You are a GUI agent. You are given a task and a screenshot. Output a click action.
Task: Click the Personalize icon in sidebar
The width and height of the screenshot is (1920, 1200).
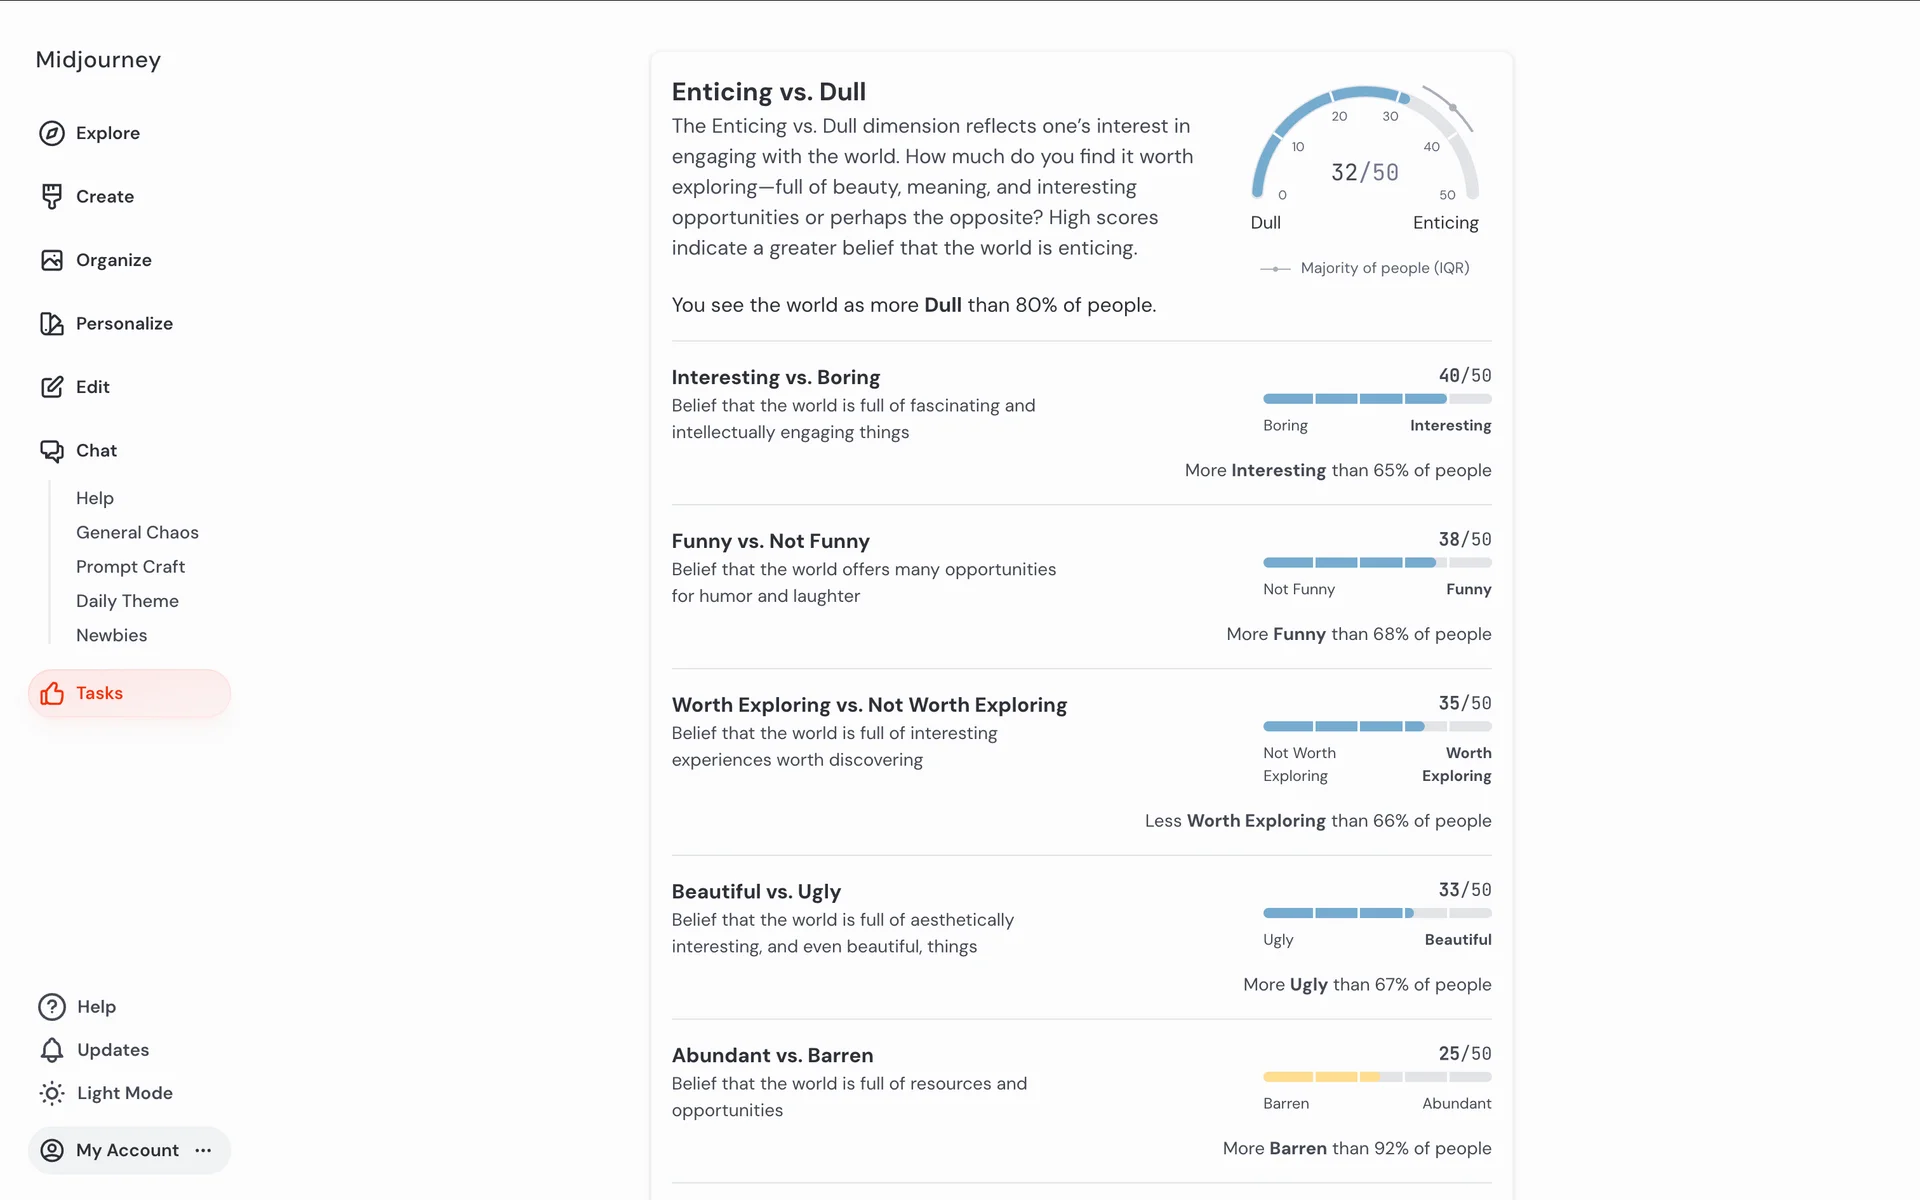[x=52, y=324]
